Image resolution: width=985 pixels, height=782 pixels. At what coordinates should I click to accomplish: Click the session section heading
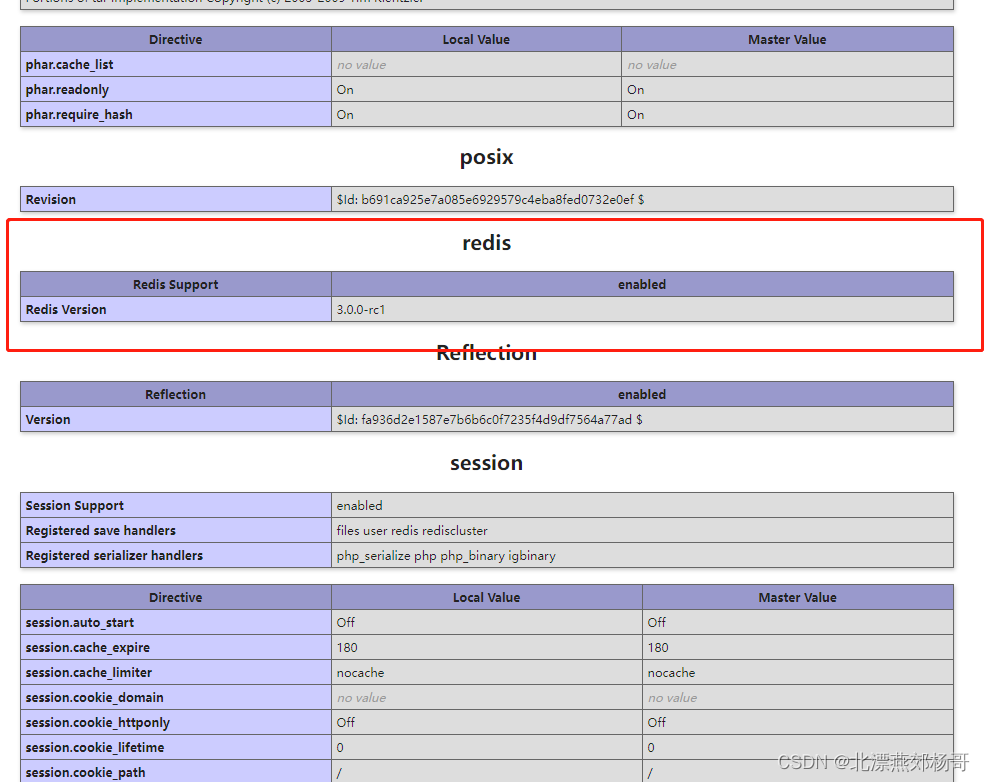(487, 463)
